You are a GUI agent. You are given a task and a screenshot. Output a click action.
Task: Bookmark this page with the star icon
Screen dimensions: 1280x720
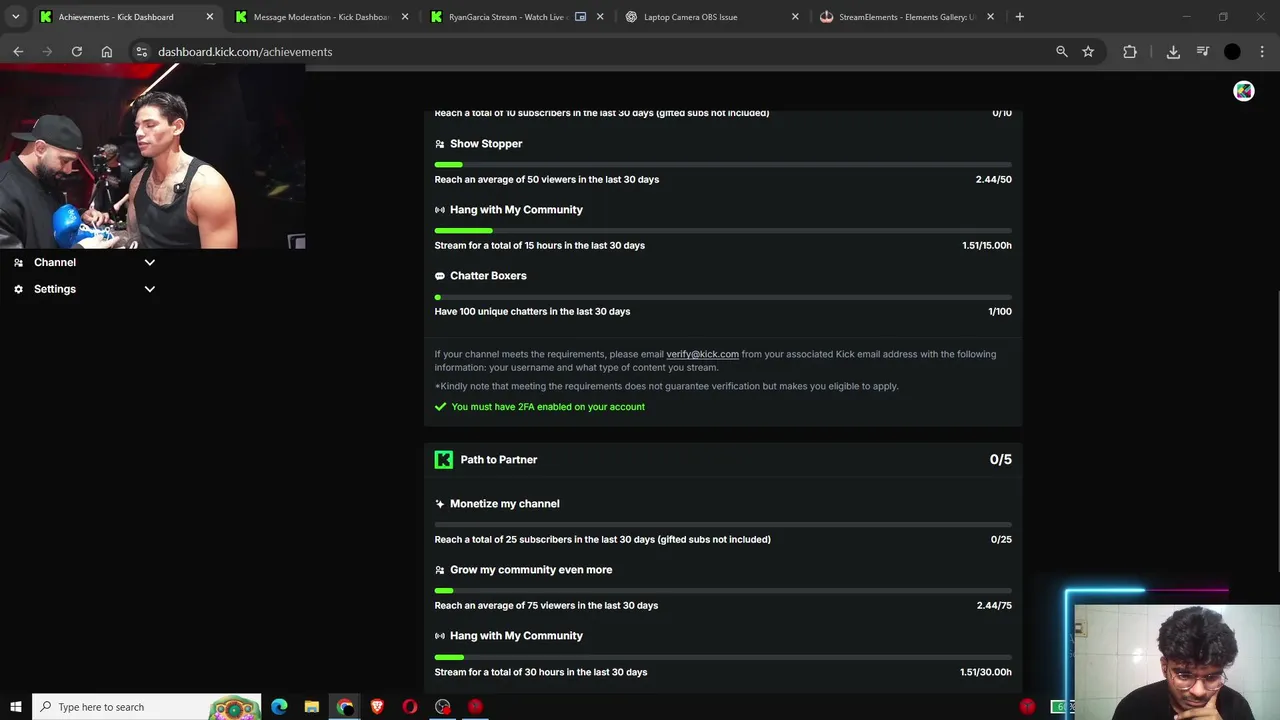(1088, 52)
